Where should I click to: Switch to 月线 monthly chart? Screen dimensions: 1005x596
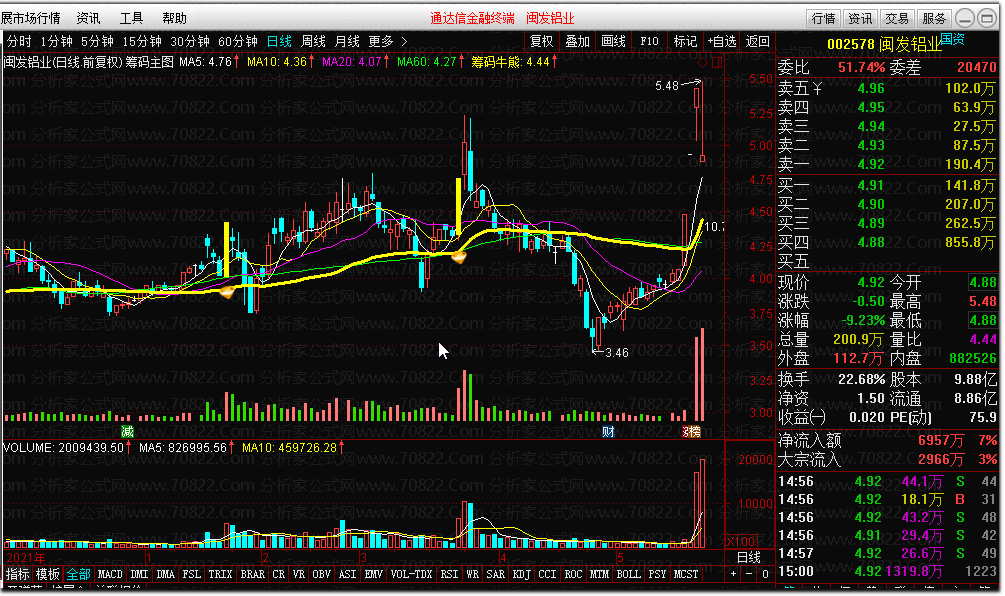pos(347,42)
